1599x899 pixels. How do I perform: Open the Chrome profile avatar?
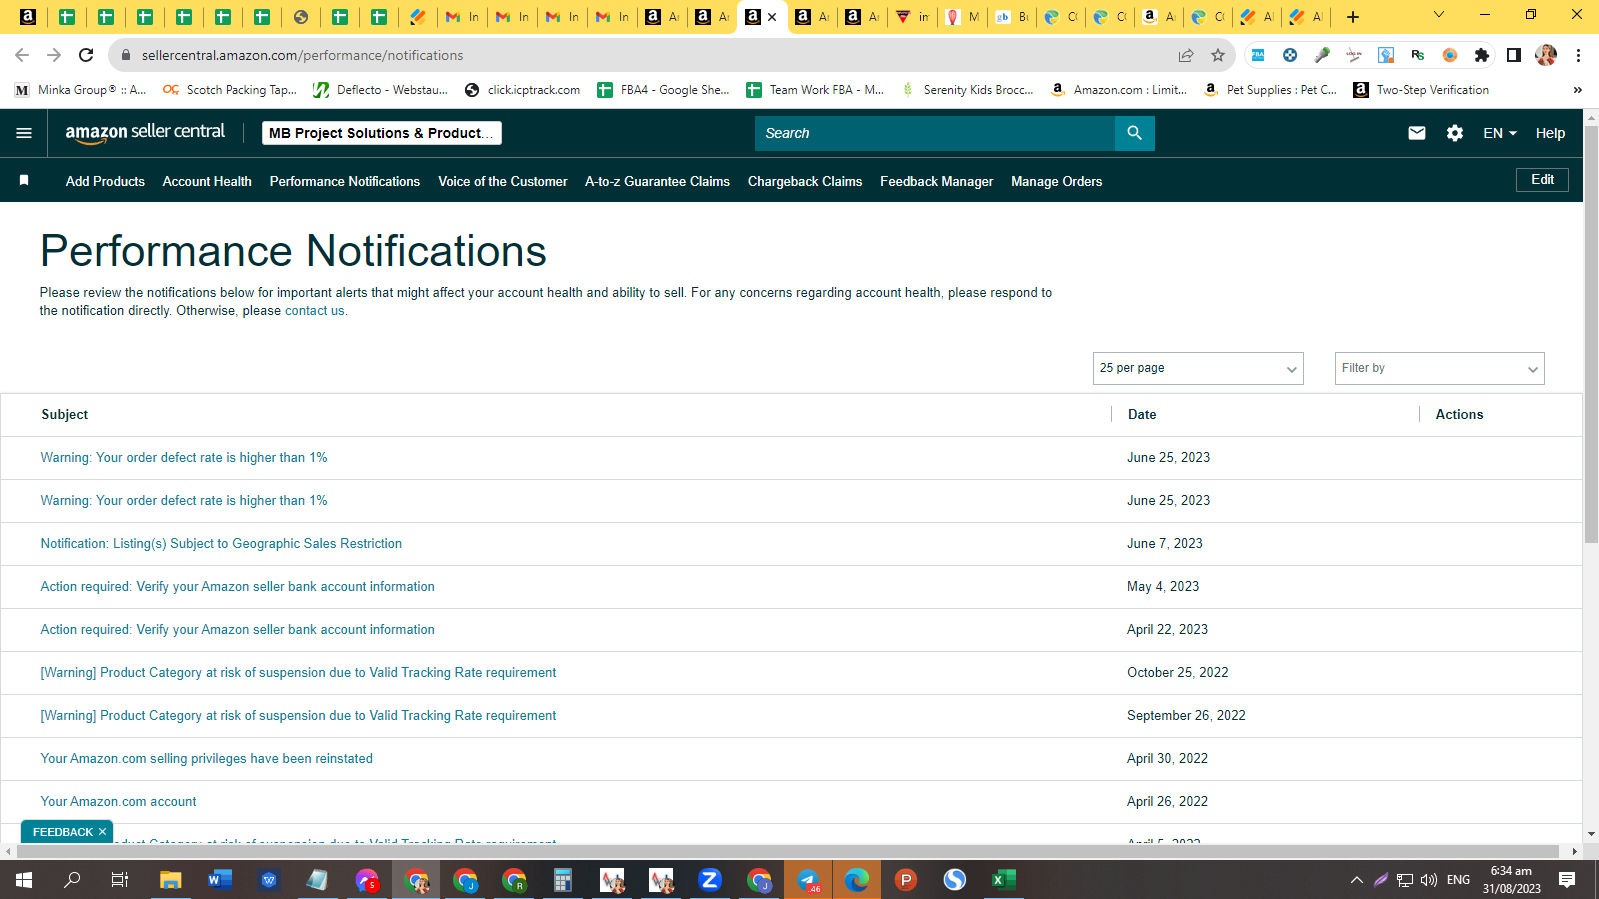pyautogui.click(x=1546, y=55)
